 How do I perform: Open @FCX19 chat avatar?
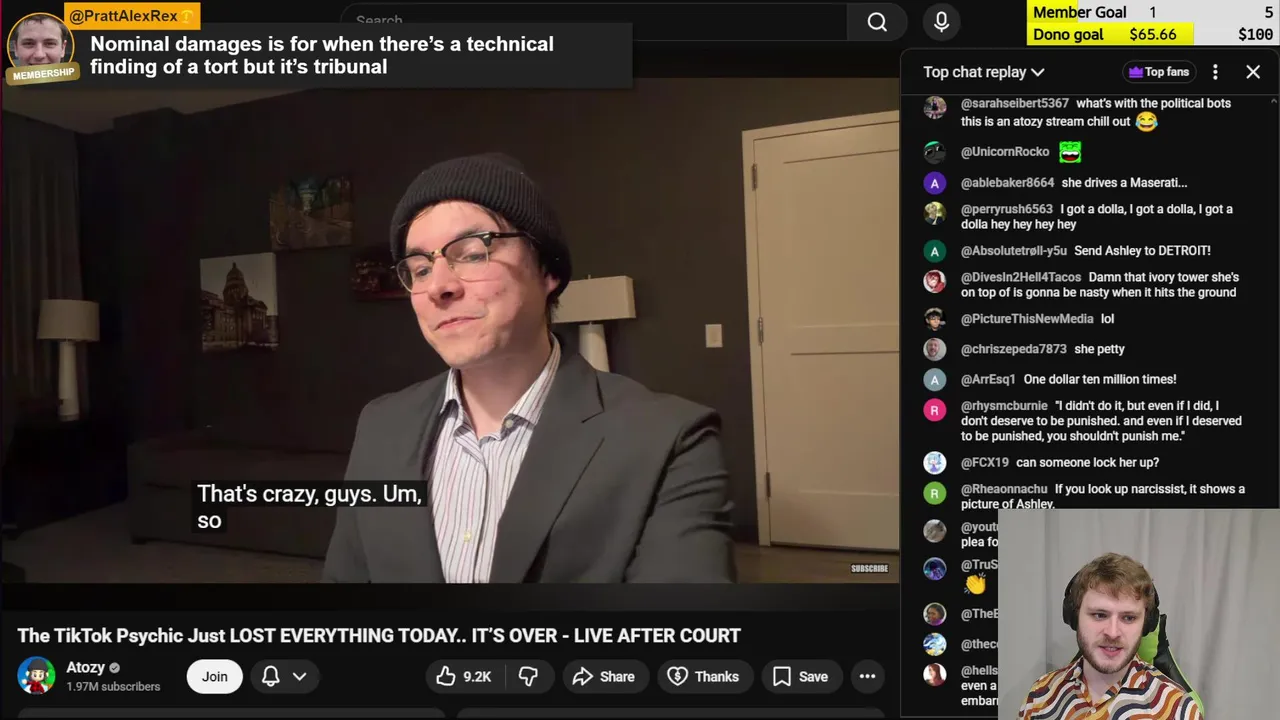934,463
